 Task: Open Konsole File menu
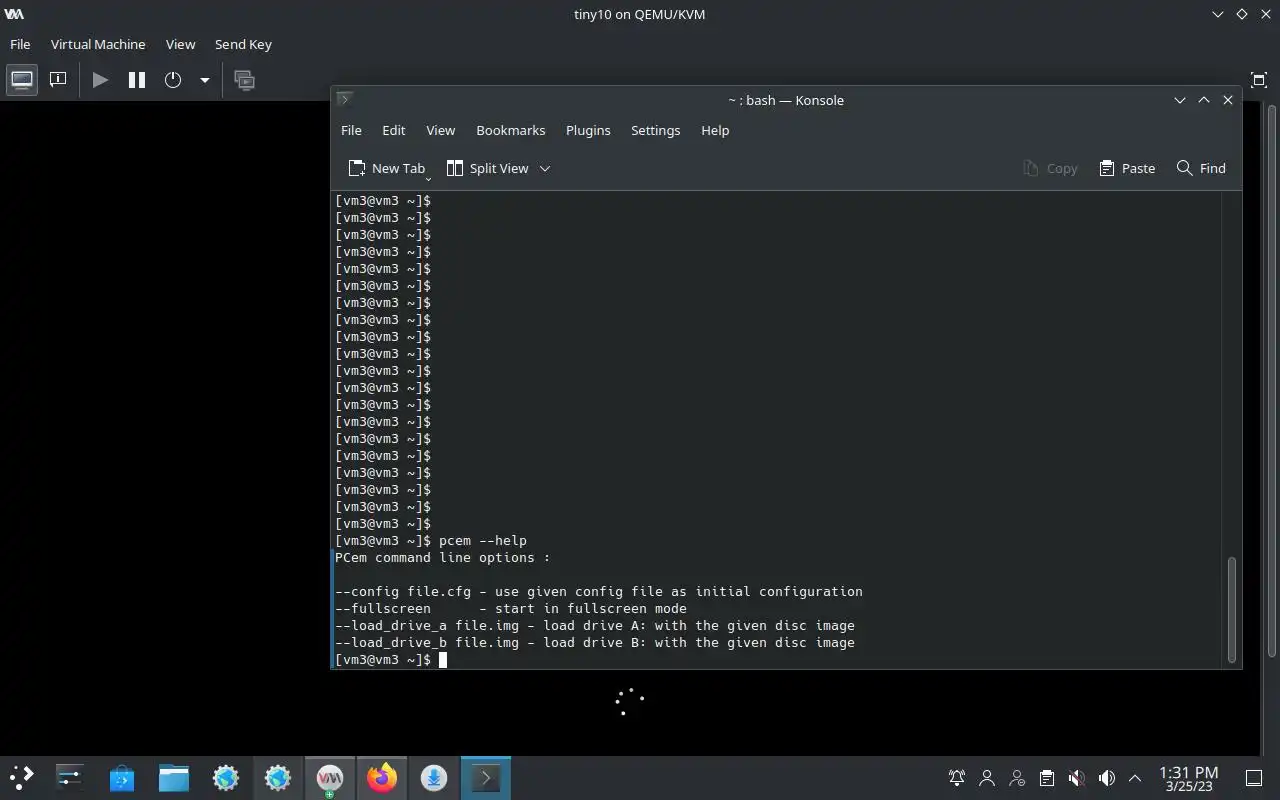351,130
